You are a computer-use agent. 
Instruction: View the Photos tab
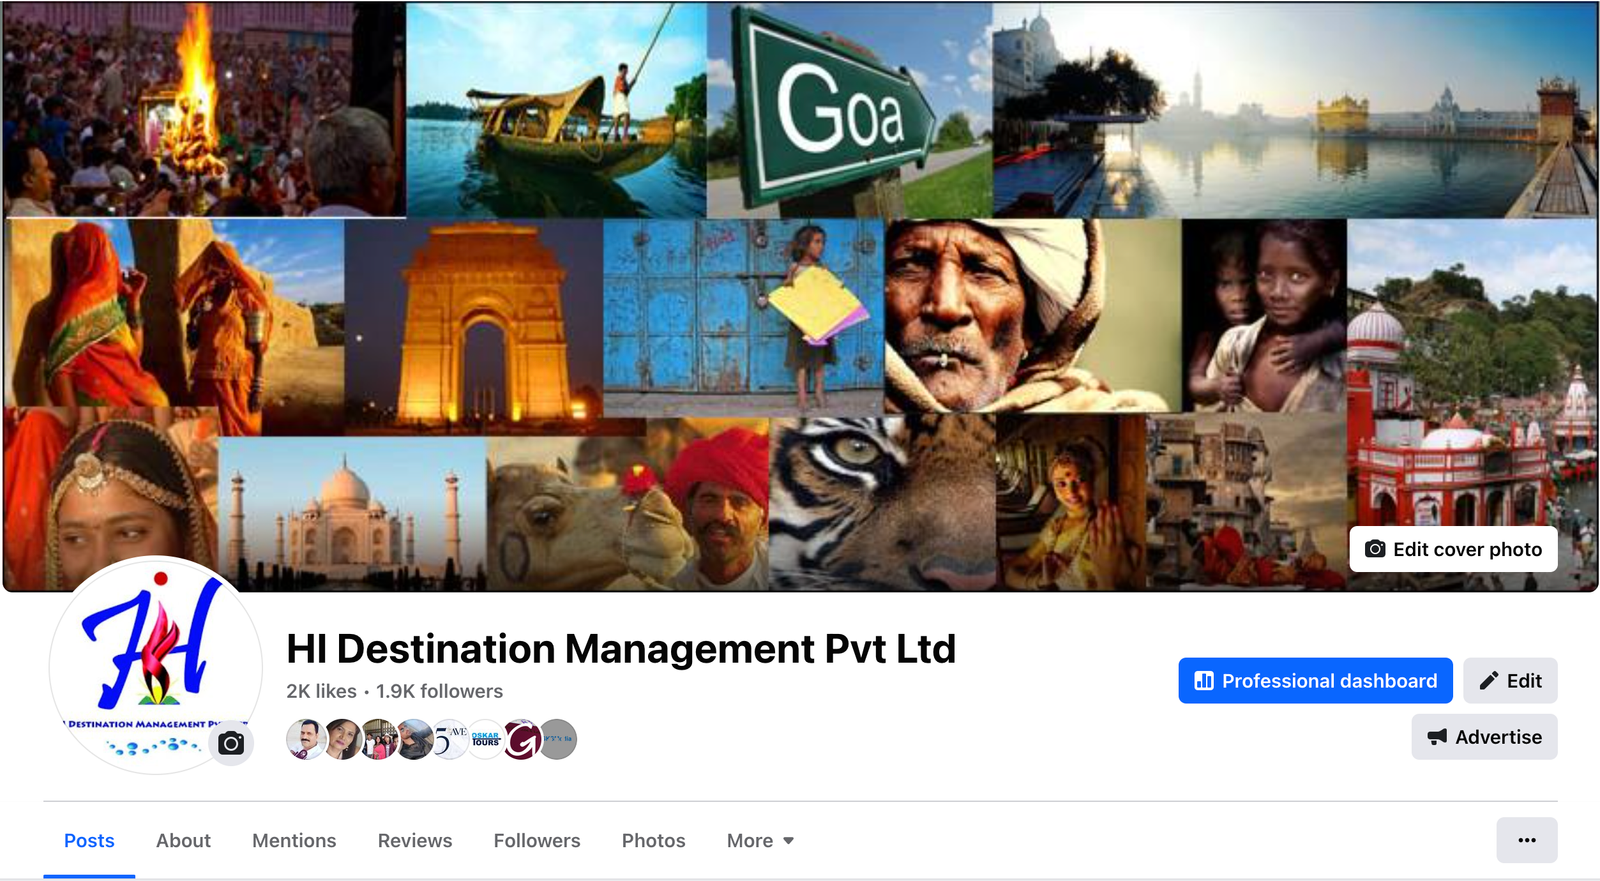653,841
